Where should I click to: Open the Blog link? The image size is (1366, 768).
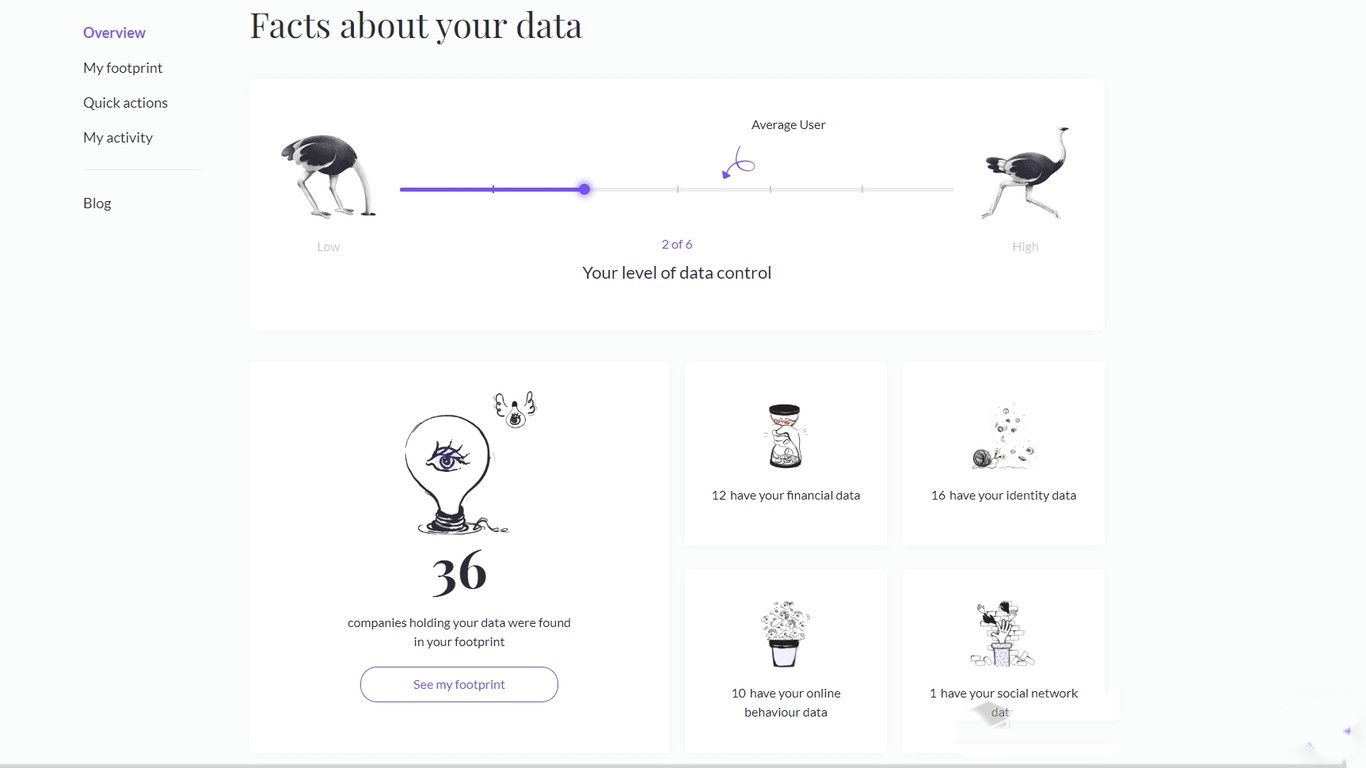pyautogui.click(x=97, y=203)
